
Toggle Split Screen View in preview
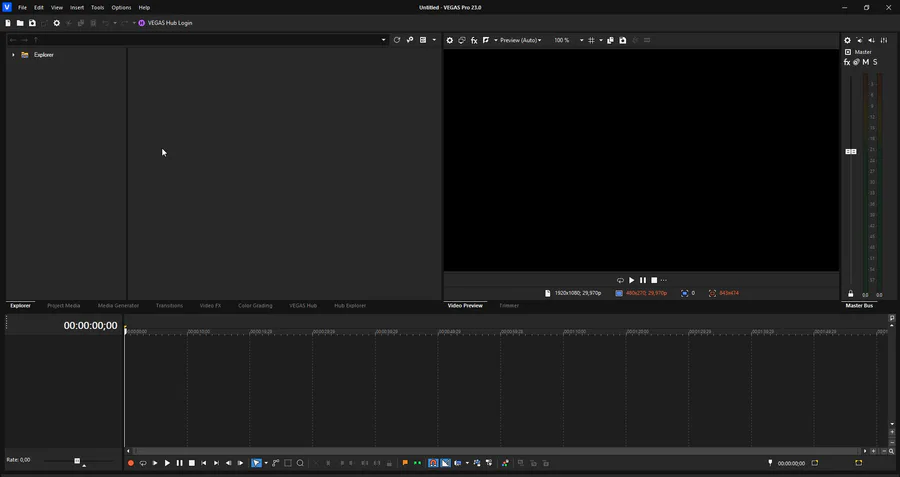coord(486,40)
